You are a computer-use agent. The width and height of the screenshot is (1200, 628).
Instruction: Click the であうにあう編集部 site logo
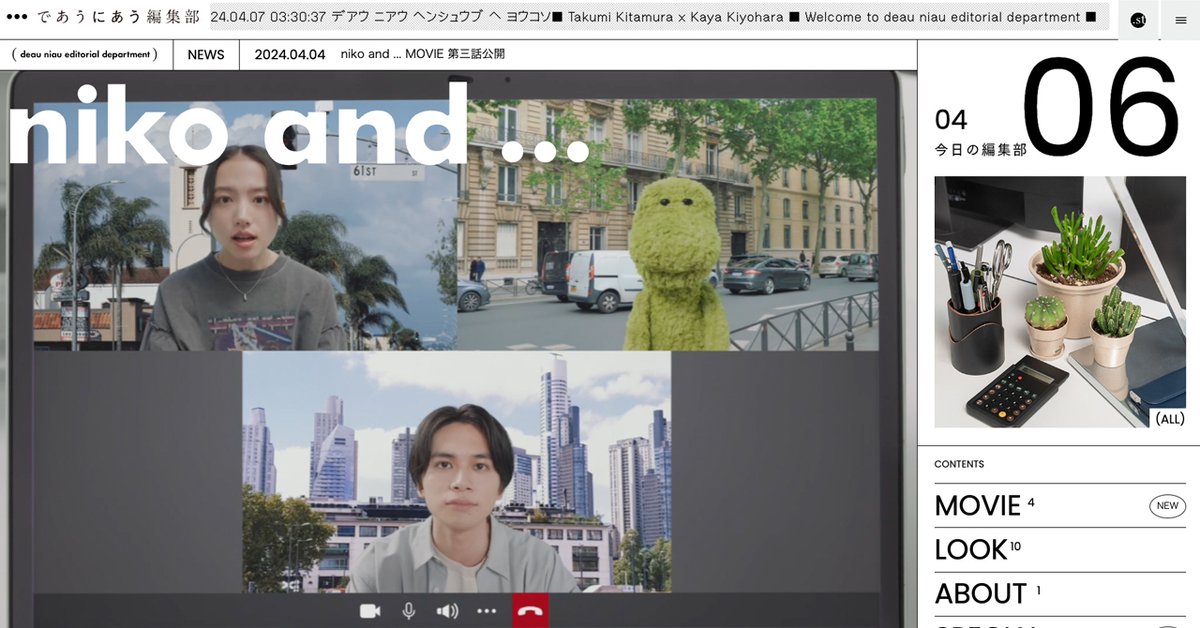pyautogui.click(x=117, y=18)
